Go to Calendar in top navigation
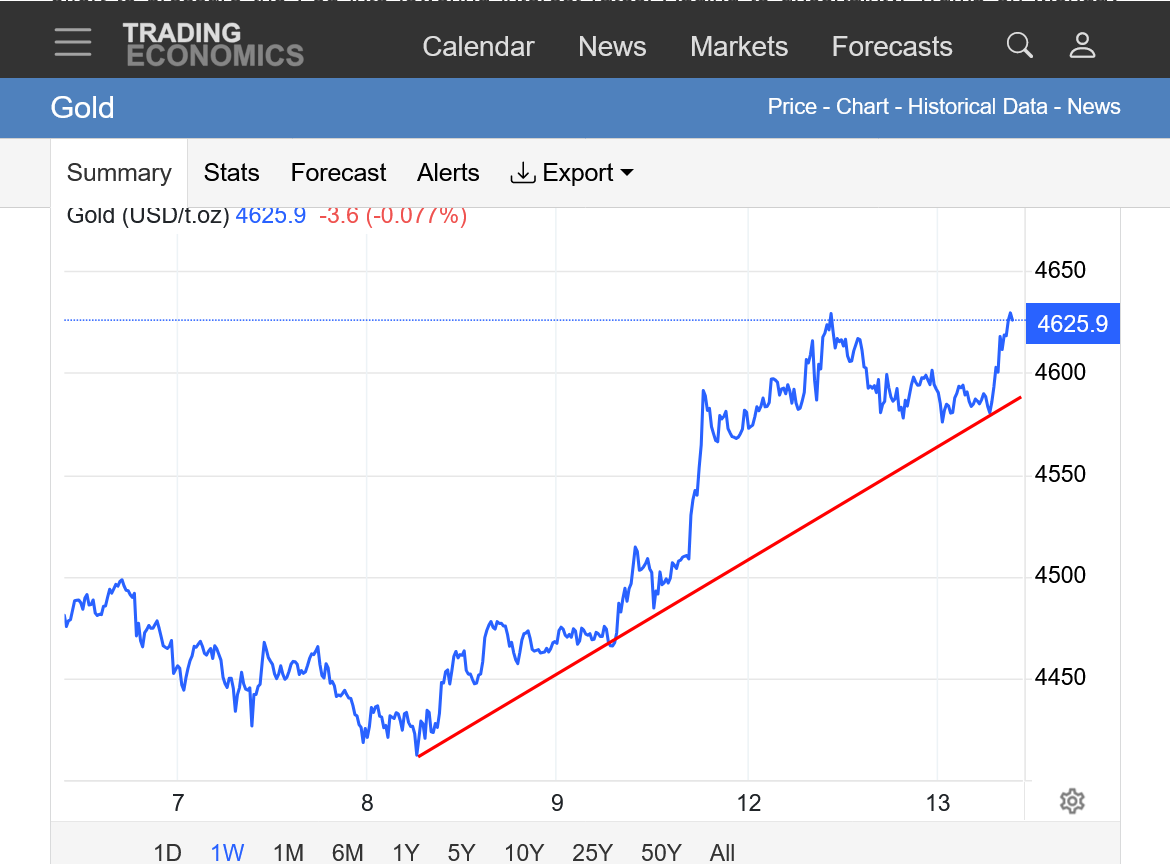Screen dimensions: 1170x864 (x=478, y=47)
